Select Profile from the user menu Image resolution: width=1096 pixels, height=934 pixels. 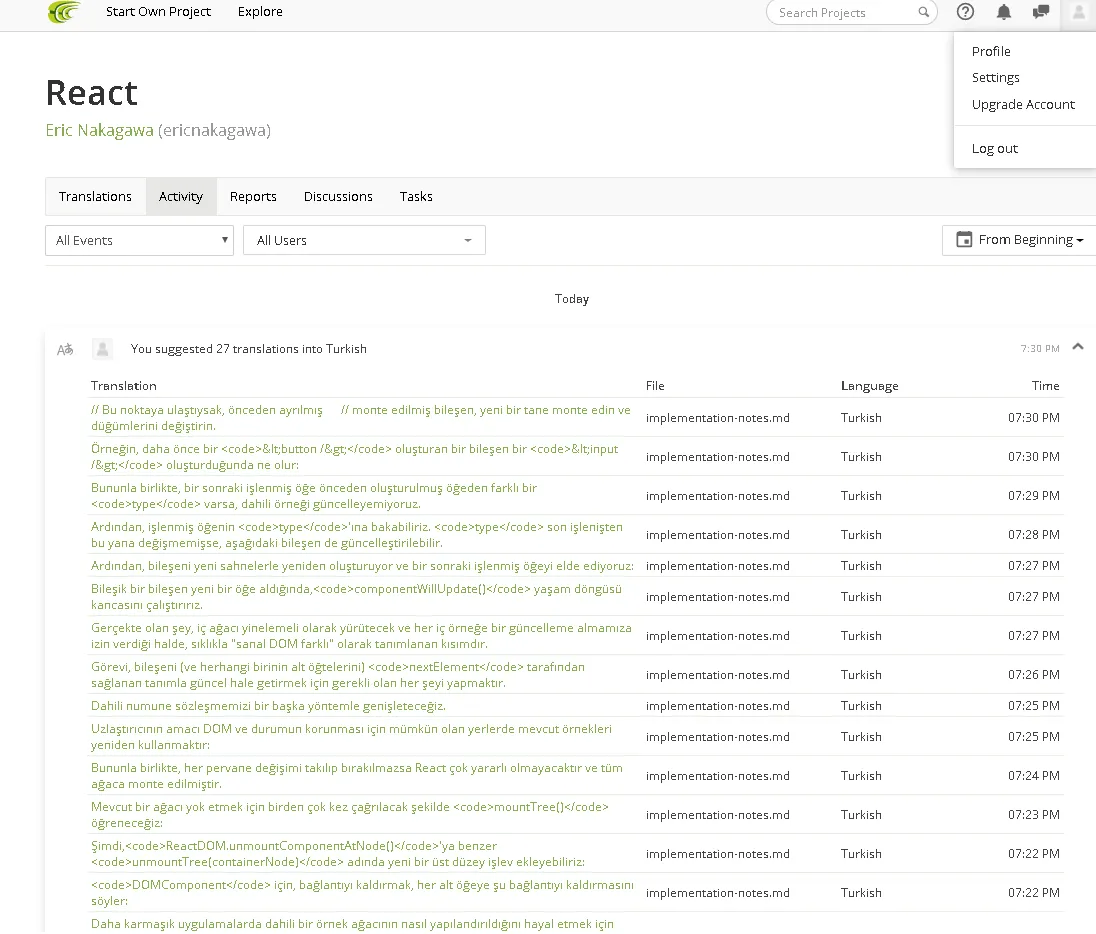pos(990,52)
